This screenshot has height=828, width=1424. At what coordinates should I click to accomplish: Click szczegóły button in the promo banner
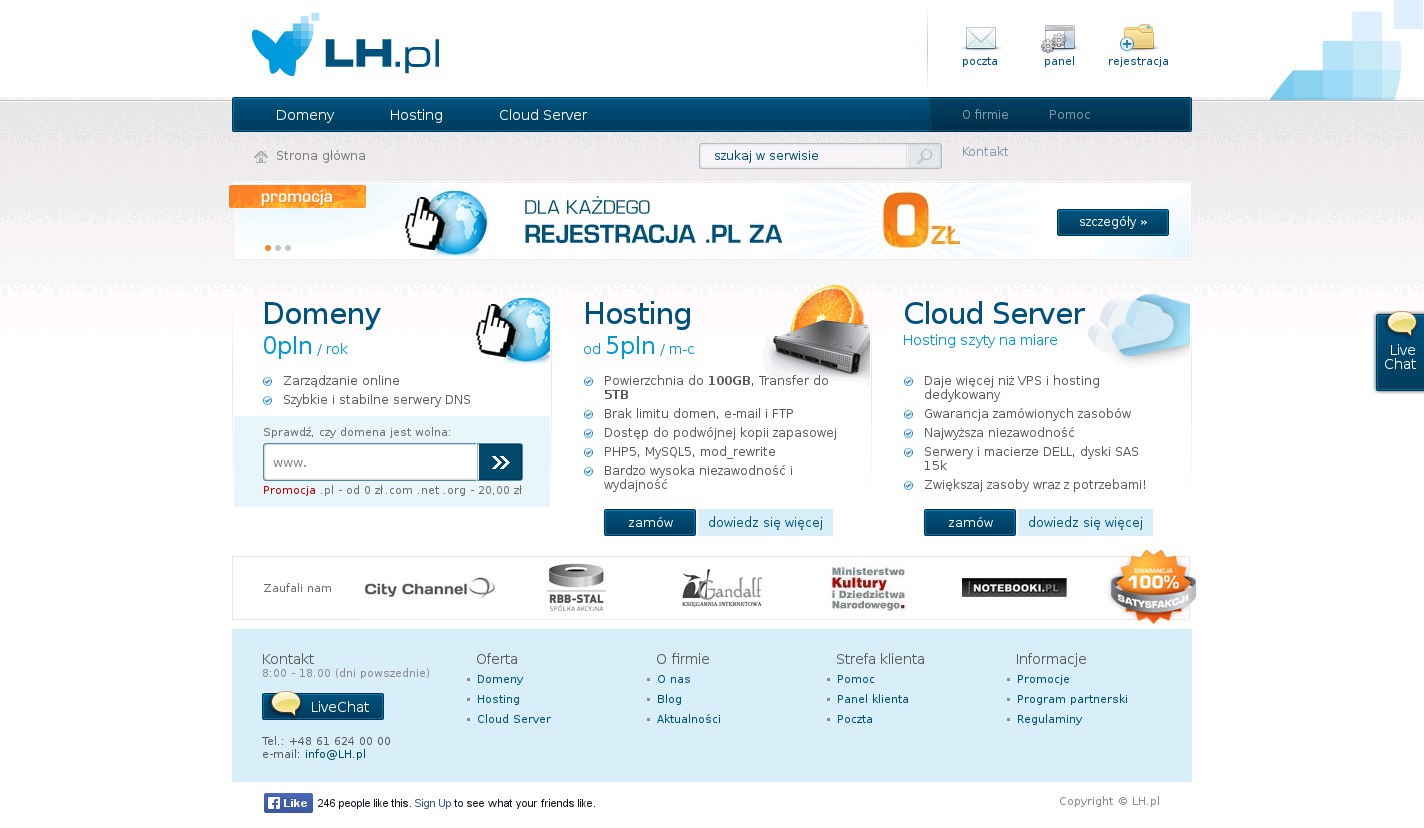[x=1112, y=222]
